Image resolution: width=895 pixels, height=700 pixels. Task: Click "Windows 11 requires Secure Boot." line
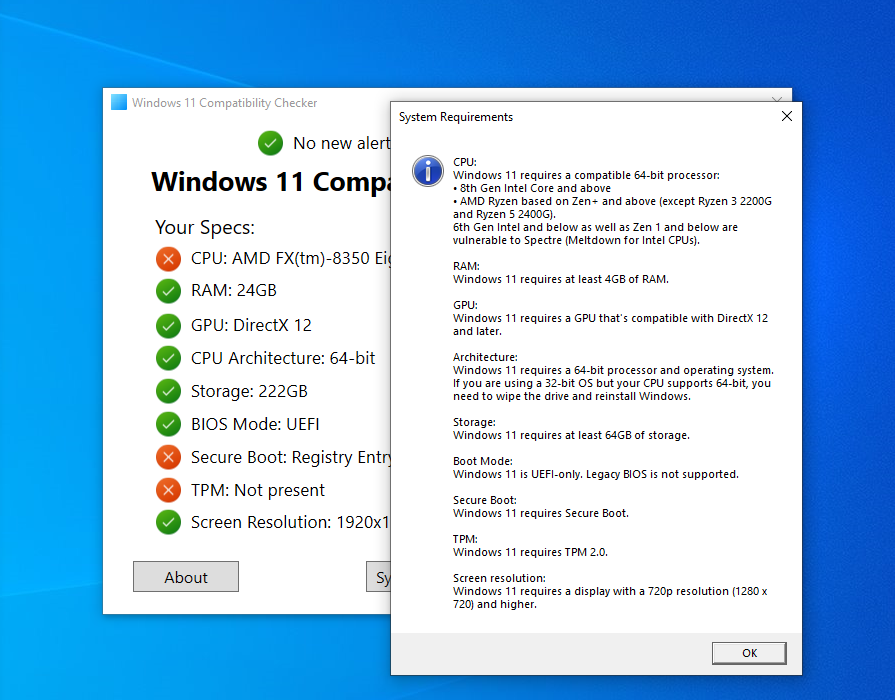(541, 513)
